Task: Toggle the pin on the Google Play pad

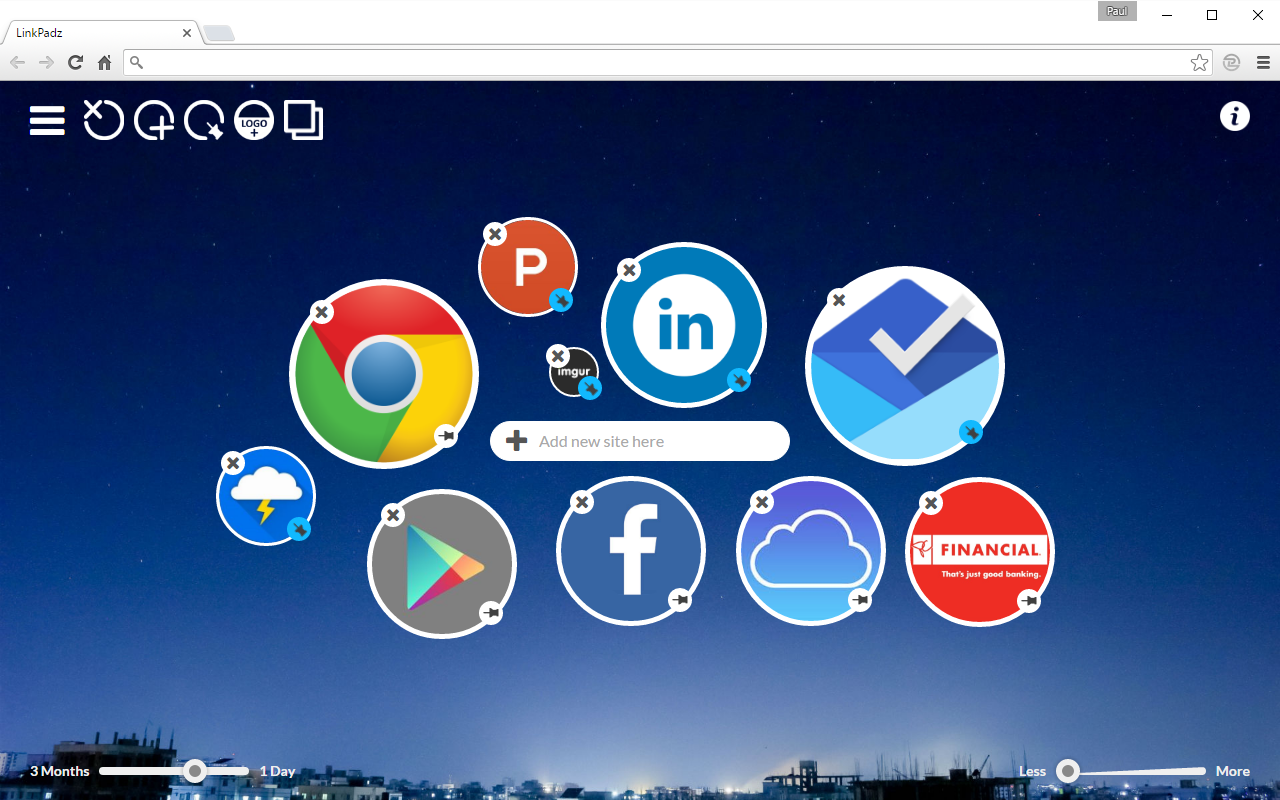Action: click(x=490, y=613)
